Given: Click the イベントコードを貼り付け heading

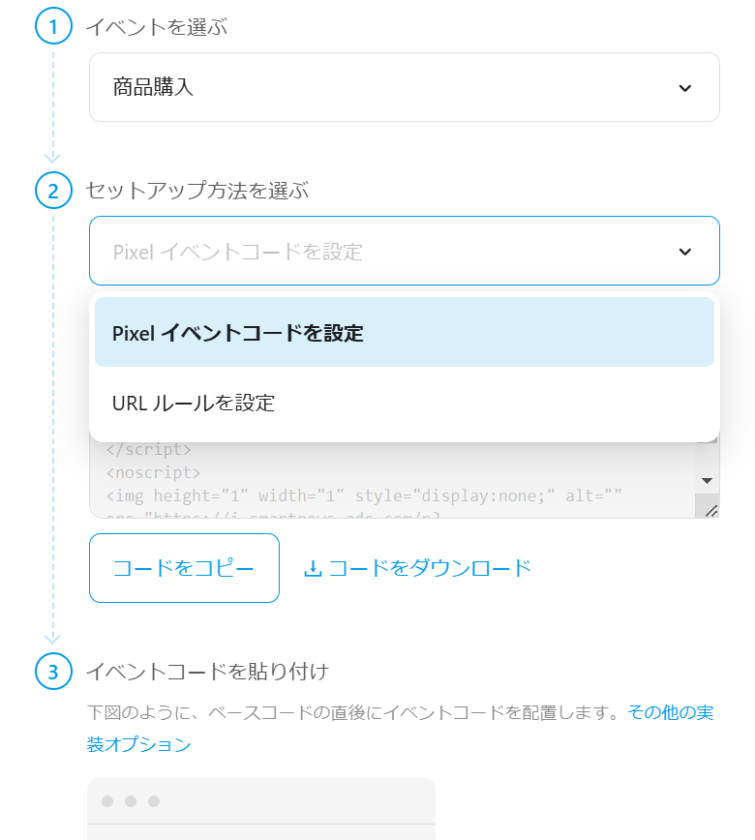Looking at the screenshot, I should coord(207,671).
